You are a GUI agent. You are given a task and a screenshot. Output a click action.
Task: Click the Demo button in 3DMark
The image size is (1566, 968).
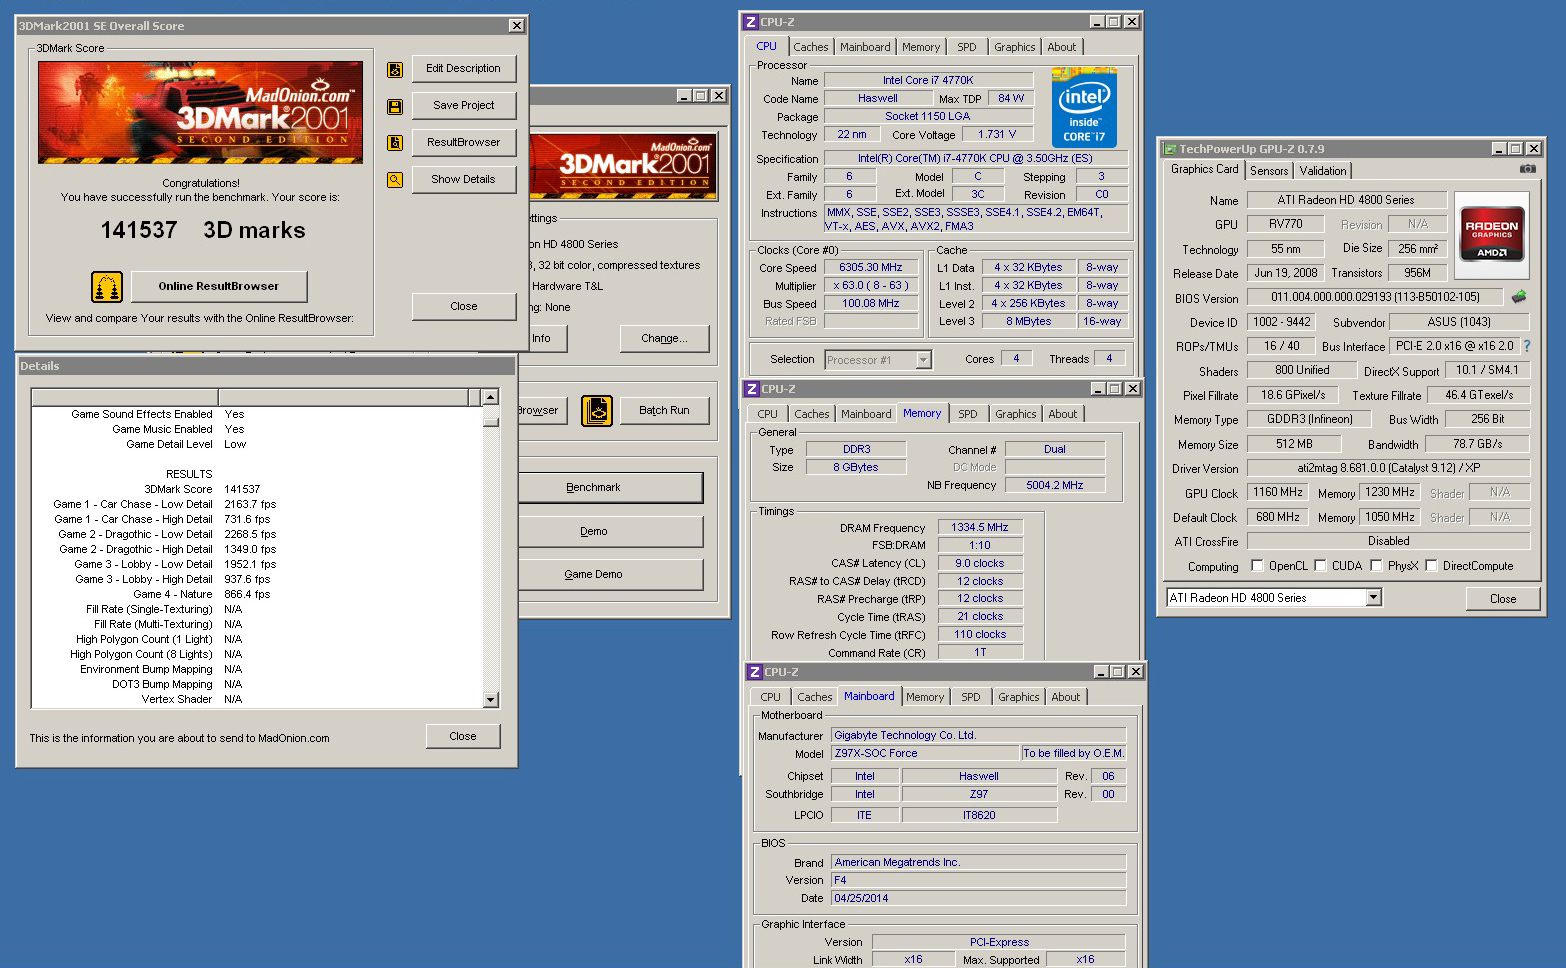(611, 531)
